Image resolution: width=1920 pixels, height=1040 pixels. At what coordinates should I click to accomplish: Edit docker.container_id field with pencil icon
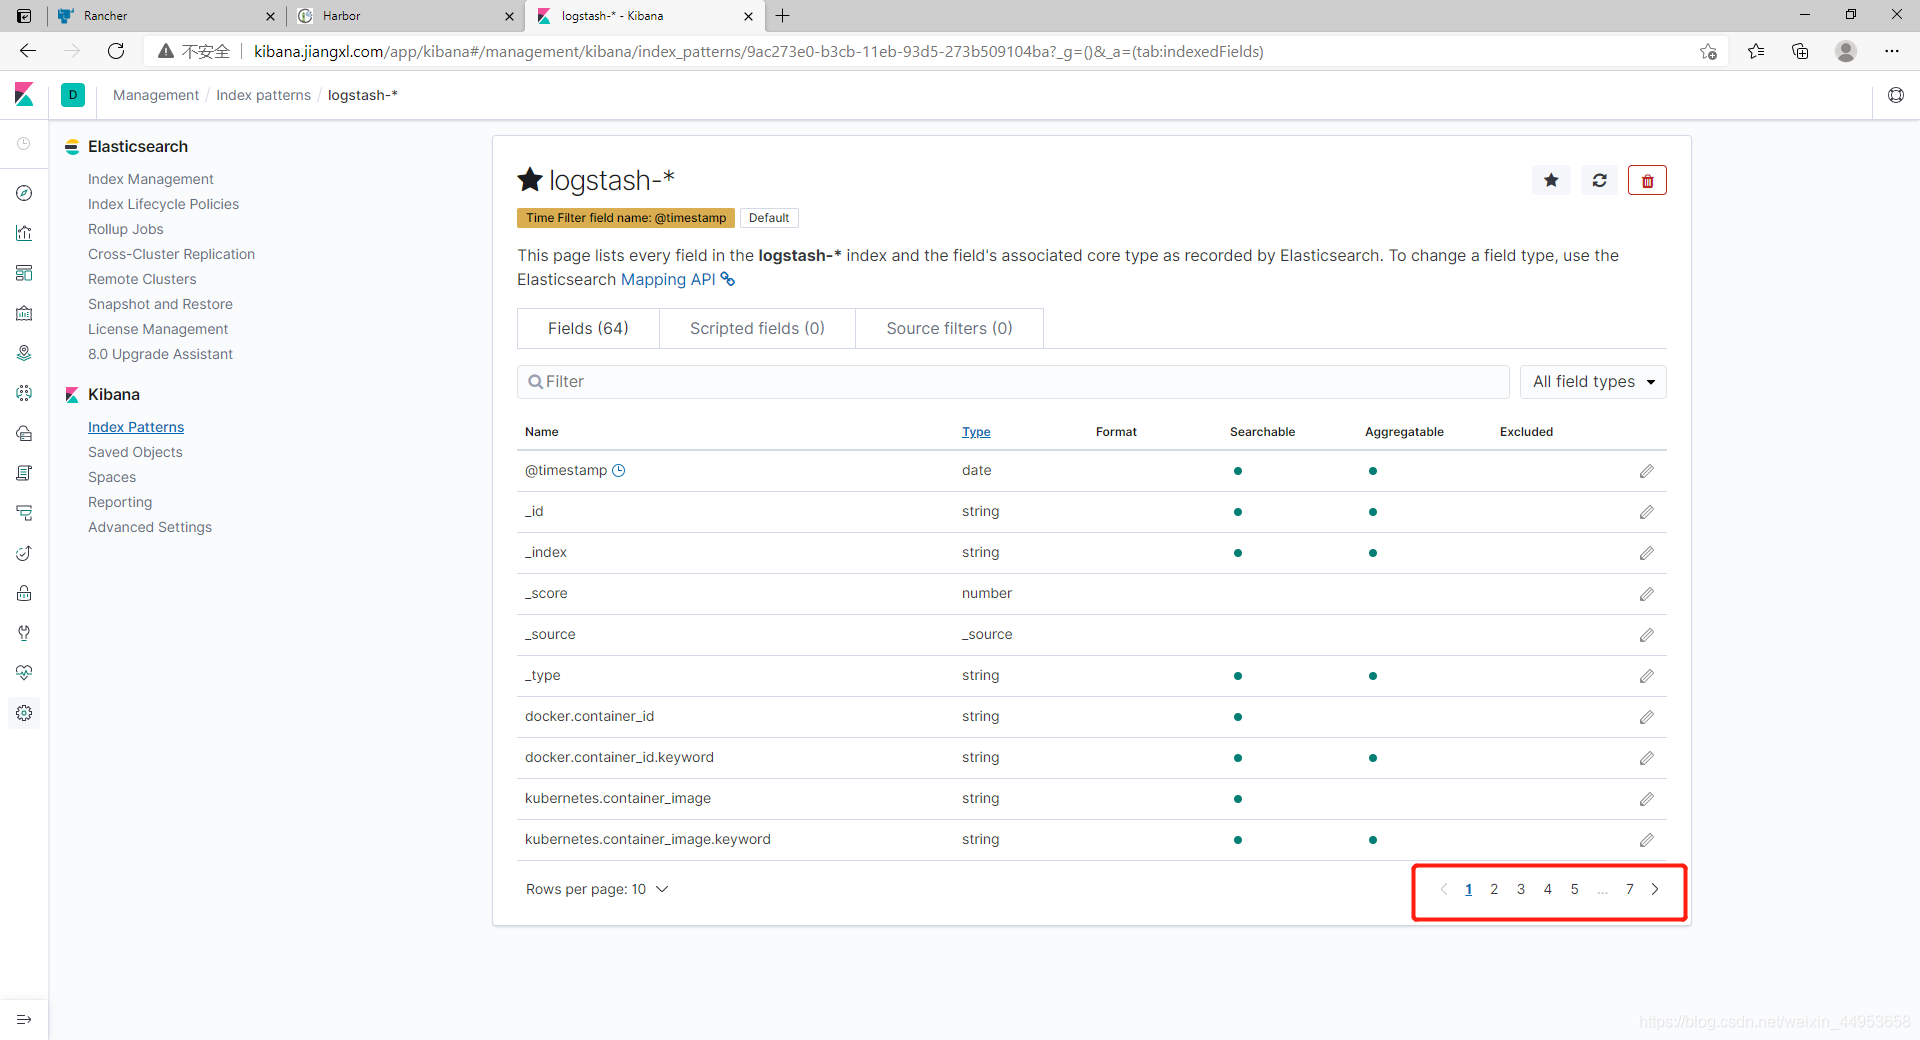[1646, 717]
